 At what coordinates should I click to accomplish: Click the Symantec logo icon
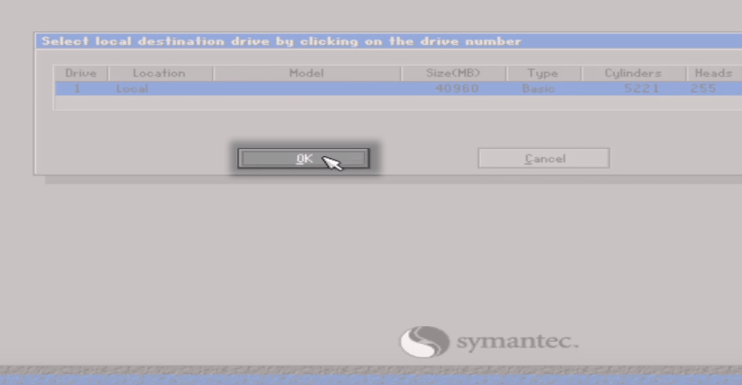pos(424,341)
